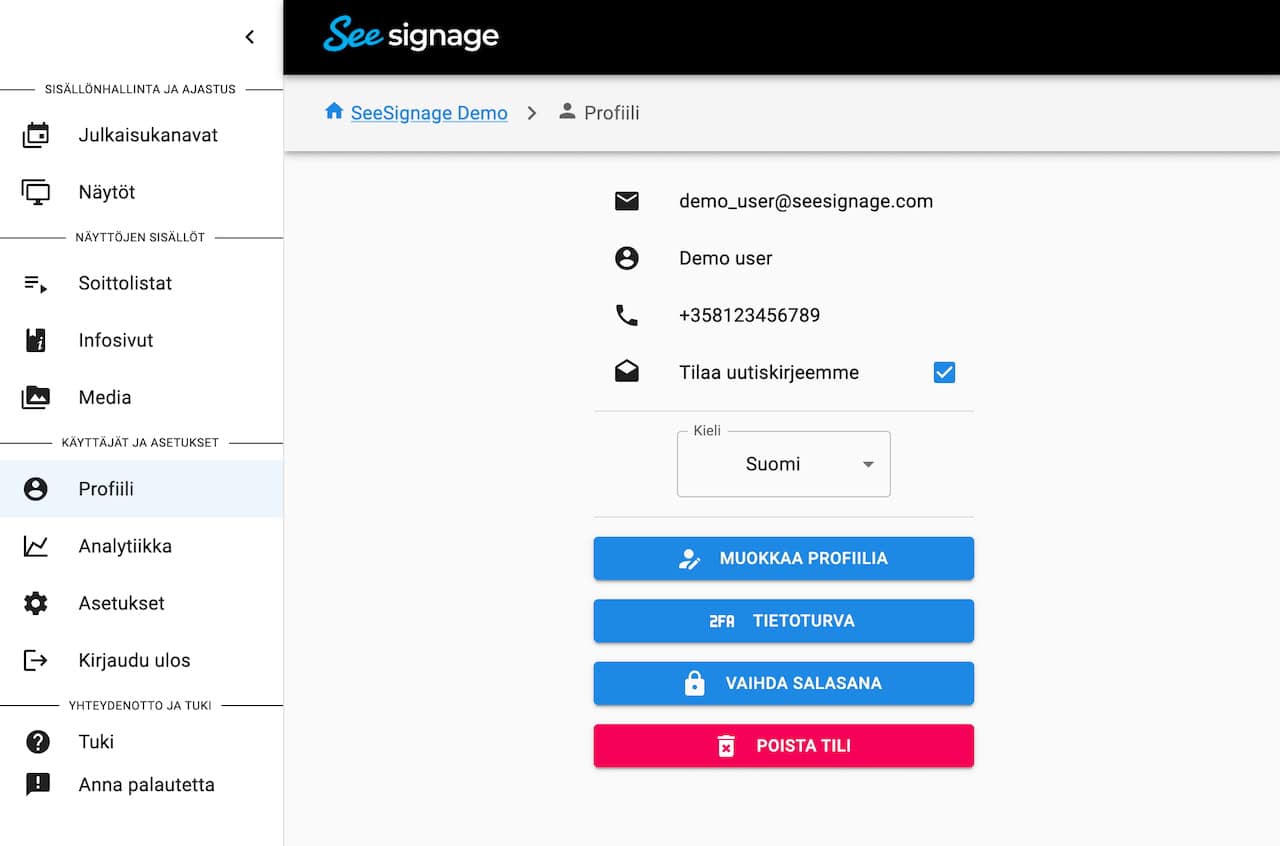Click the Kirjaudu ulos logout icon
This screenshot has width=1280, height=846.
click(36, 660)
